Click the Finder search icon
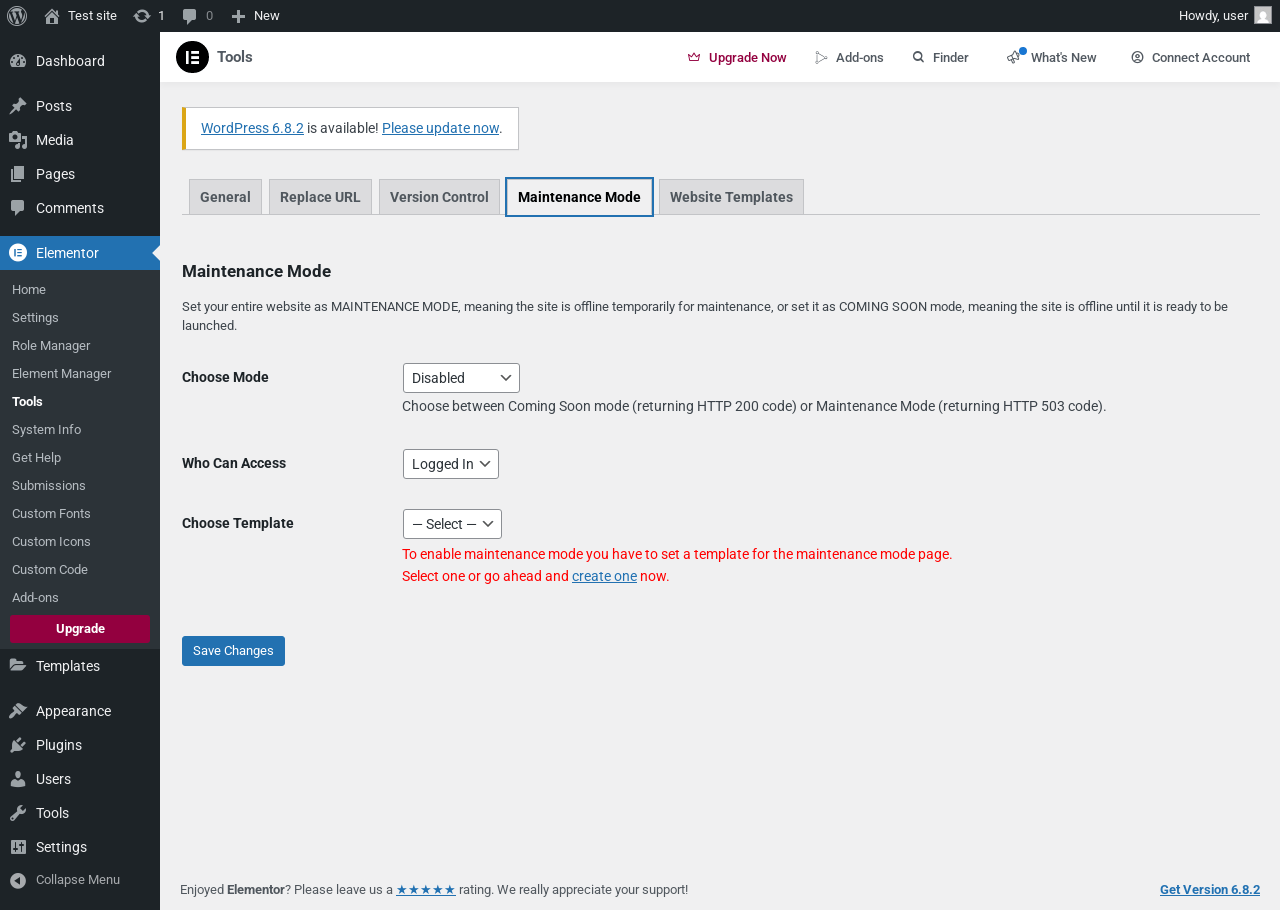1280x910 pixels. (919, 58)
